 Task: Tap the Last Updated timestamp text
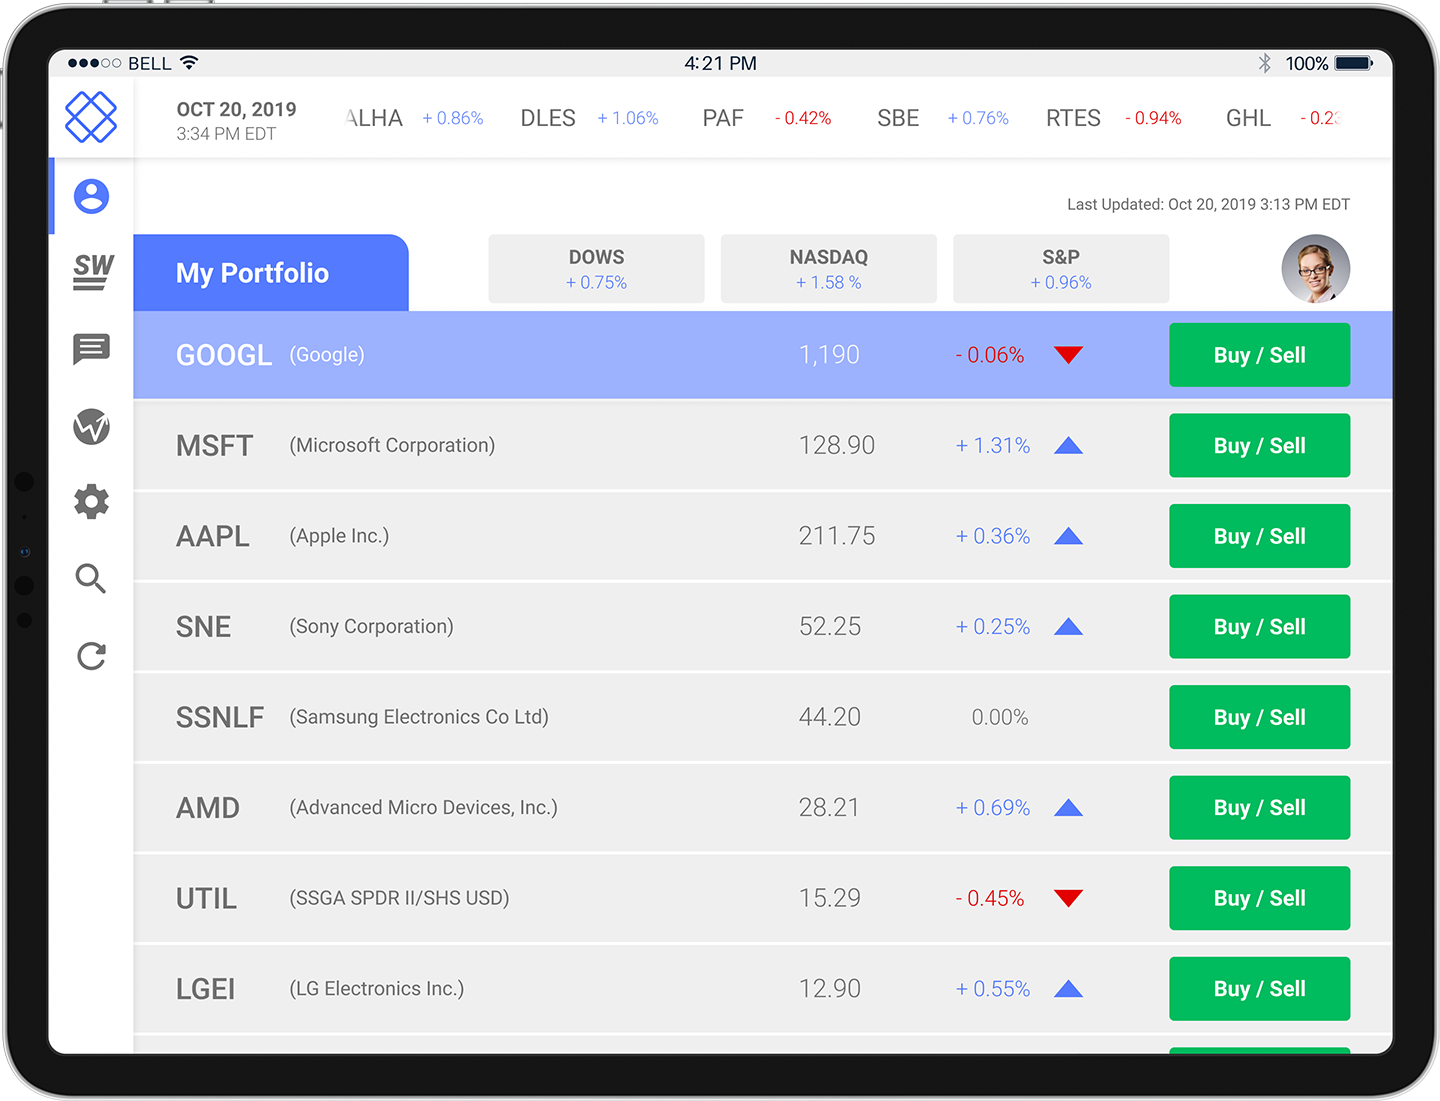pyautogui.click(x=1208, y=204)
